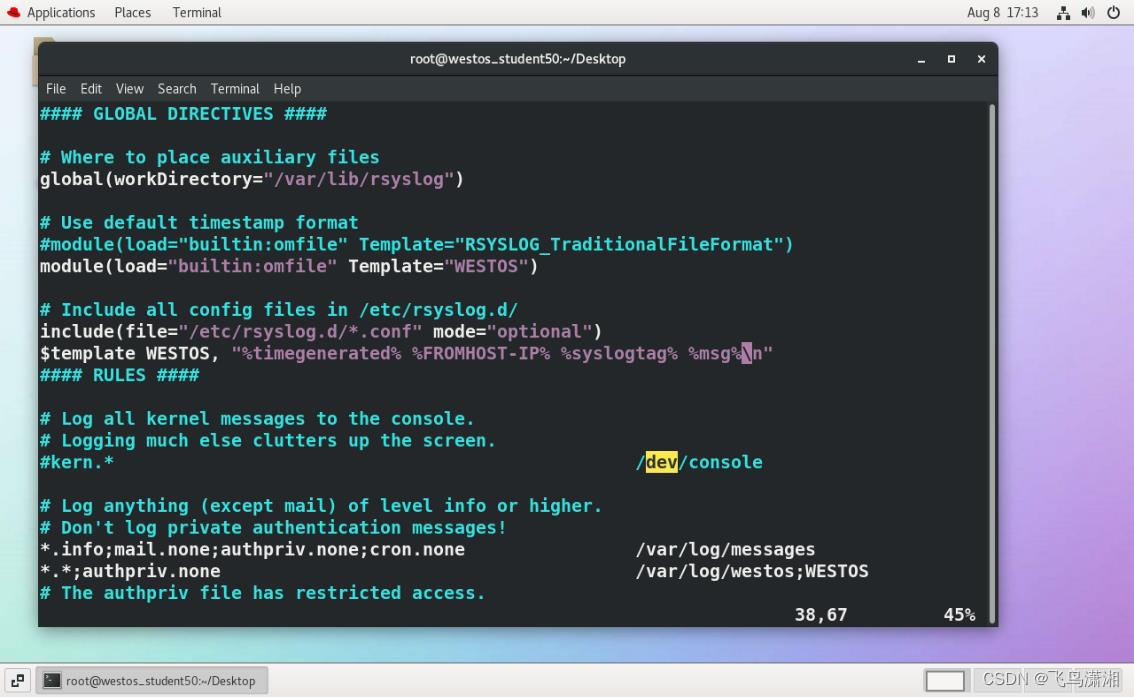This screenshot has height=697, width=1134.
Task: Click the comment '# Log all kernel messages to the console.'
Action: tap(257, 419)
